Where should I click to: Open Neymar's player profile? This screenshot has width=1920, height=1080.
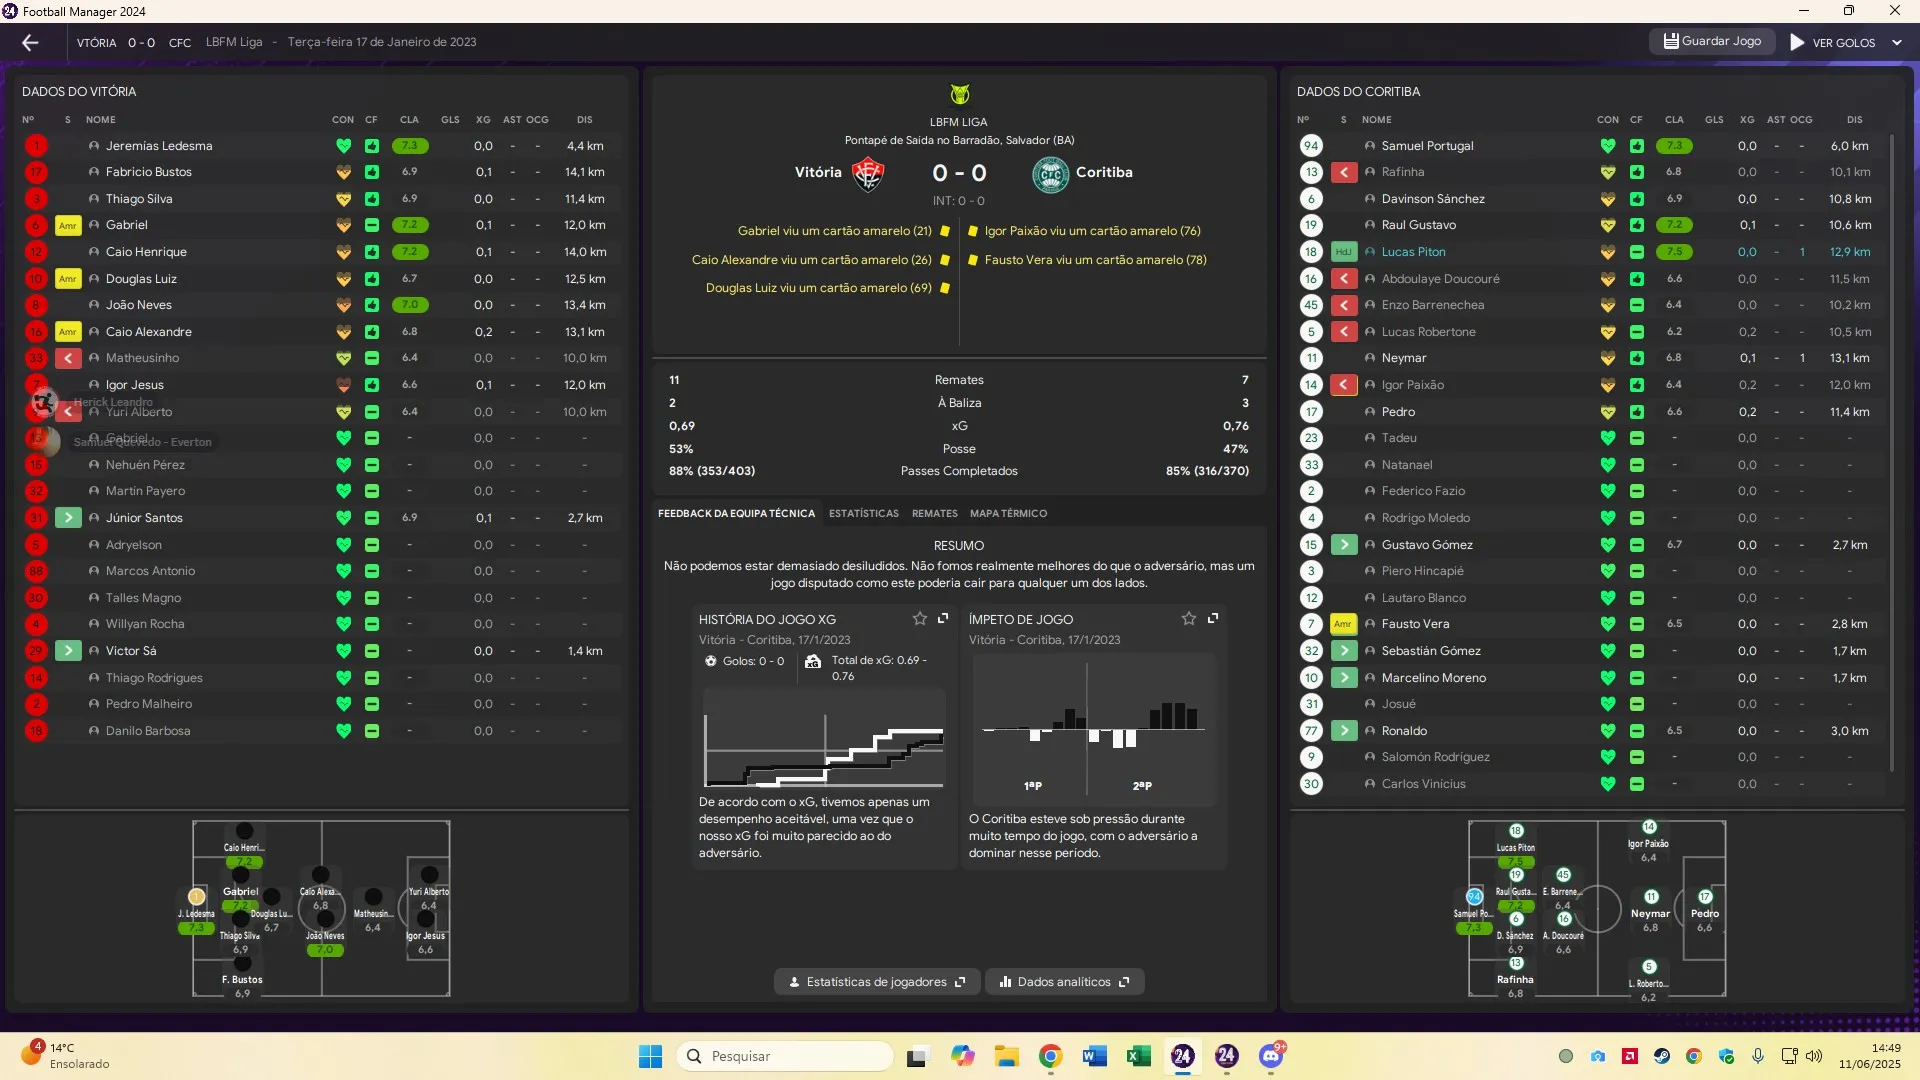point(1404,358)
